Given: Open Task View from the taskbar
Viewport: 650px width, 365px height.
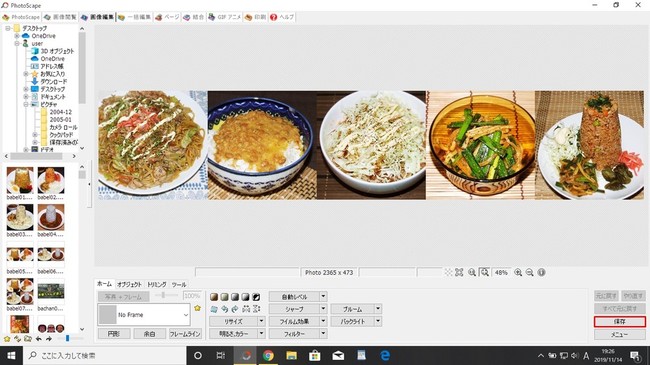Looking at the screenshot, I should coord(221,355).
